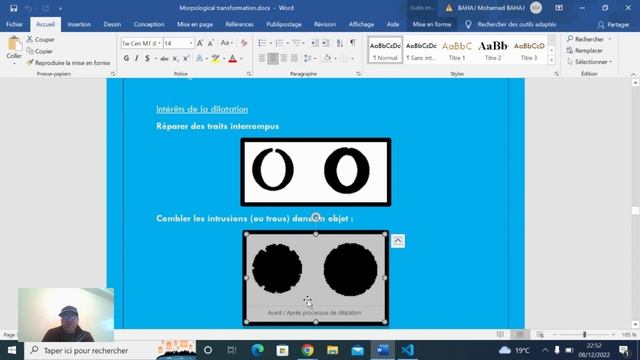Switch to Dessin tab

112,24
